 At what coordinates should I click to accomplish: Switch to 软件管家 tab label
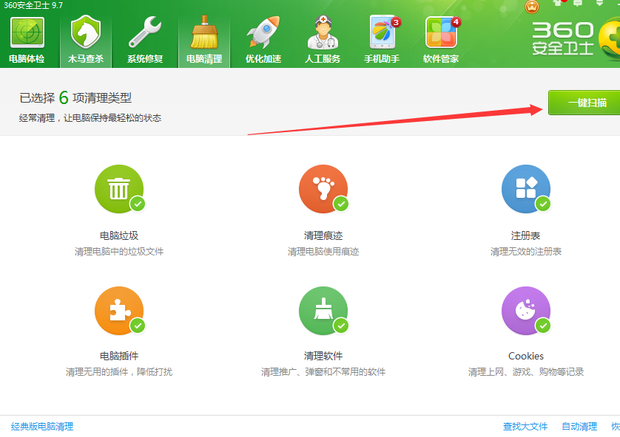[441, 59]
